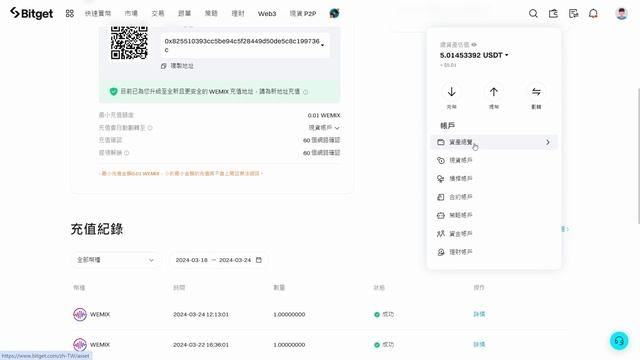Open the USDT currency dropdown beside 5.01453392
This screenshot has width=640, height=360.
coord(507,55)
